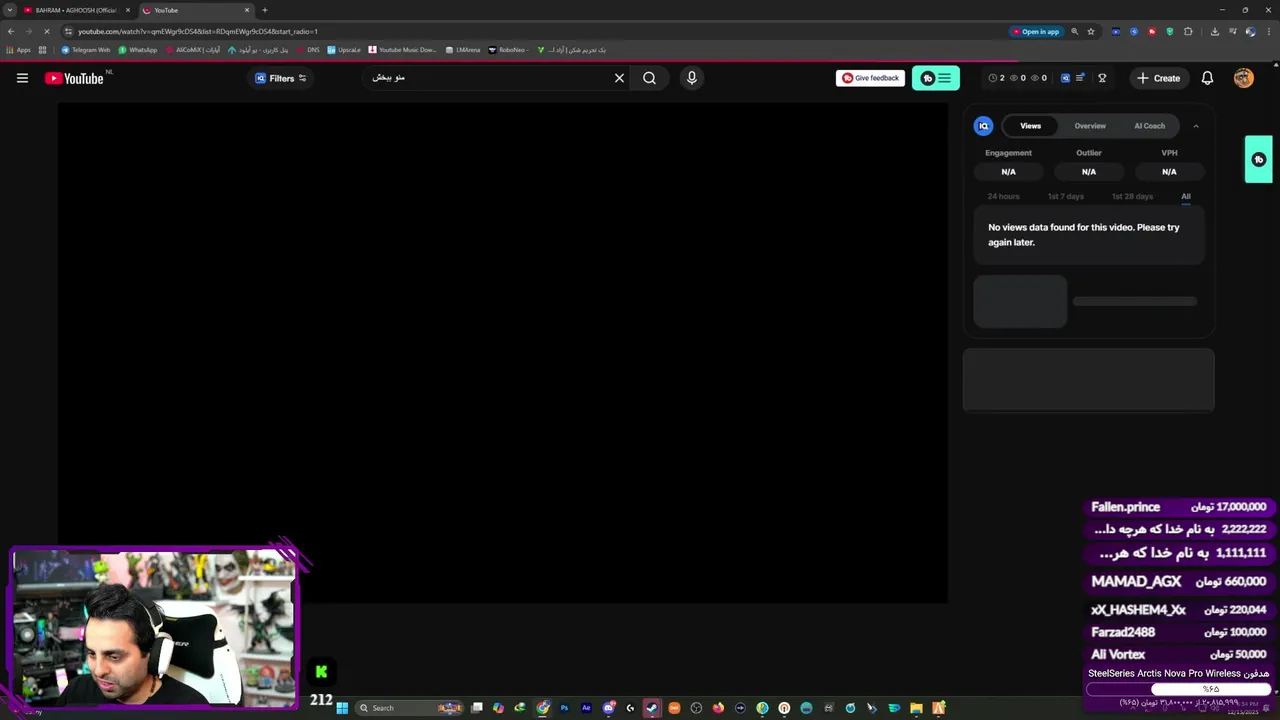
Task: Click the magnifier search button
Action: (649, 78)
